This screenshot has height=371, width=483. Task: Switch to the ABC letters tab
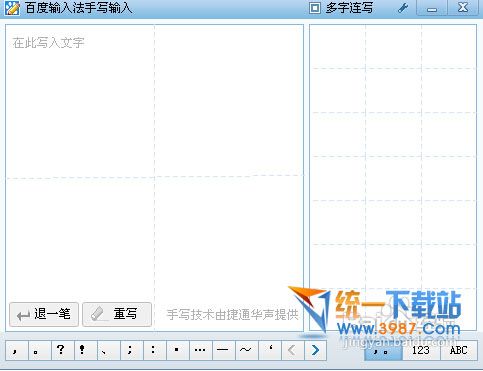click(459, 350)
